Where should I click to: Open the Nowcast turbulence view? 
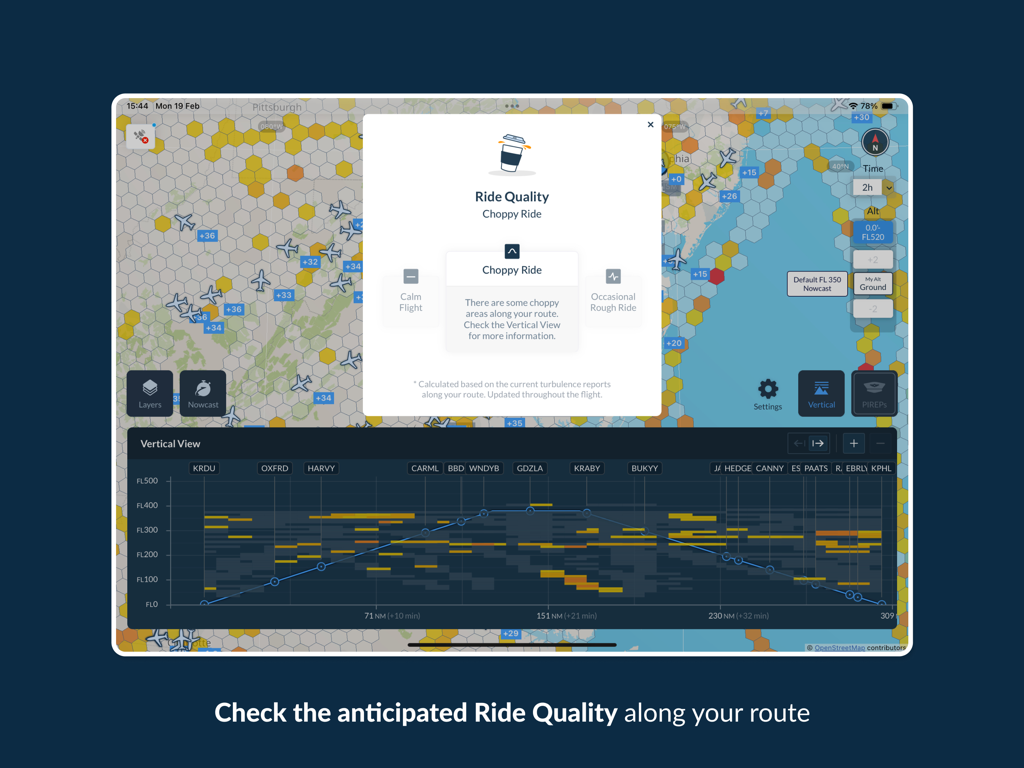point(203,393)
